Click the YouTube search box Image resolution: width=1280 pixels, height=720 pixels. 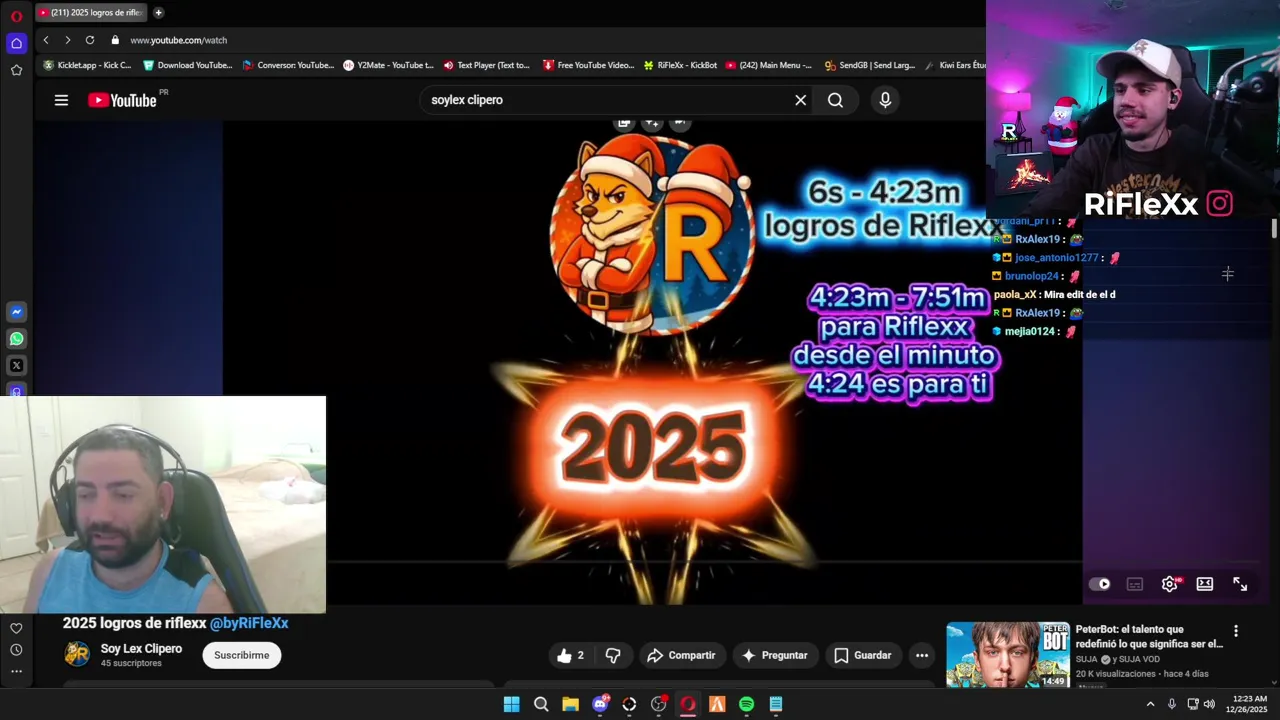(605, 100)
